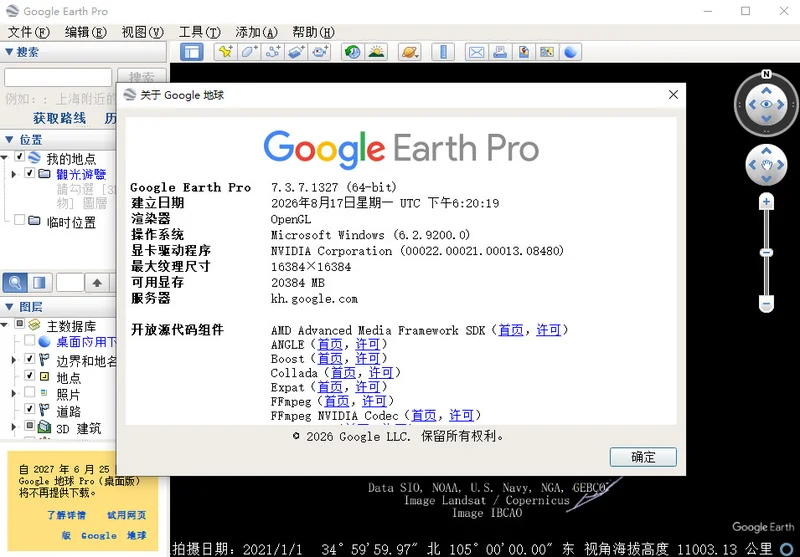
Task: Click the 确定 button in About dialog
Action: [x=643, y=457]
